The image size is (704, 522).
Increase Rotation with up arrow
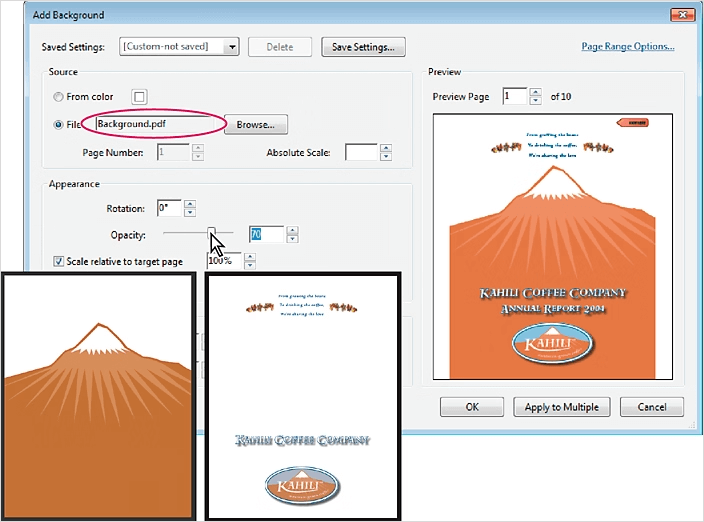(x=190, y=204)
